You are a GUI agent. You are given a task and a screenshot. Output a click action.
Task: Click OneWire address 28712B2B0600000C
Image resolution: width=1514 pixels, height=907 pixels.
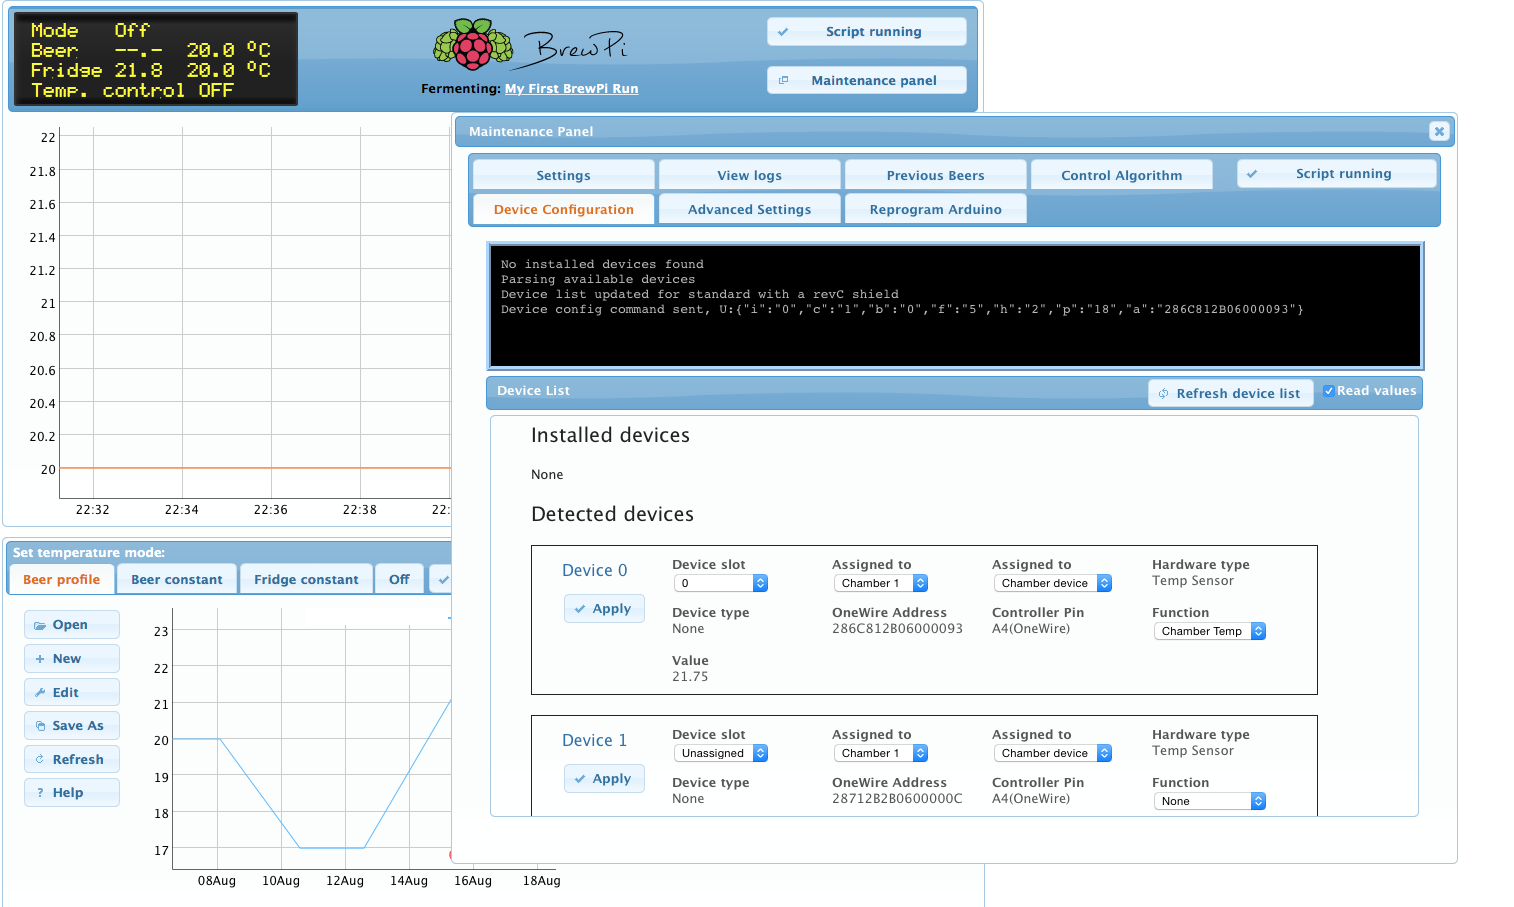click(897, 799)
